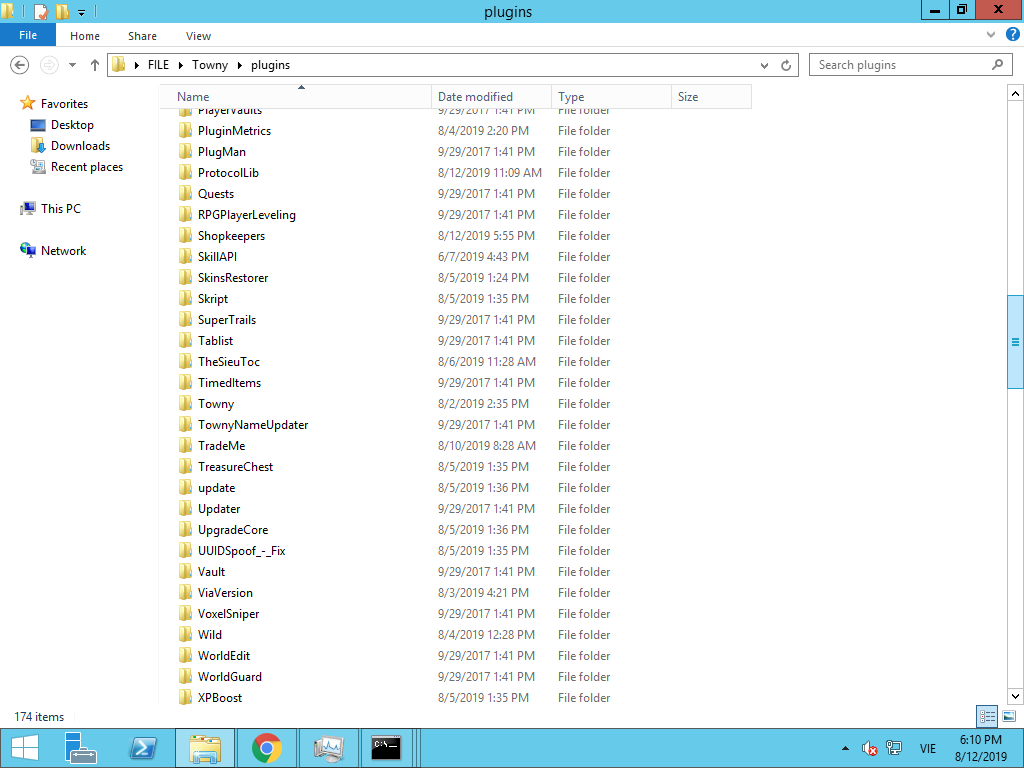Select the Quests folder name
The width and height of the screenshot is (1024, 768).
click(216, 194)
